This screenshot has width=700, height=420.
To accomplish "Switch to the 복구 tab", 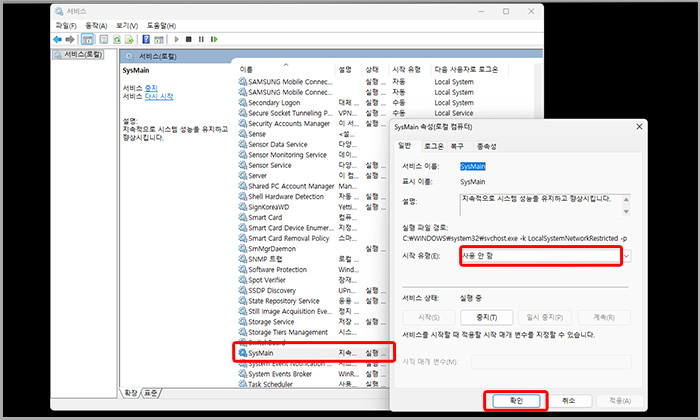I will 457,146.
